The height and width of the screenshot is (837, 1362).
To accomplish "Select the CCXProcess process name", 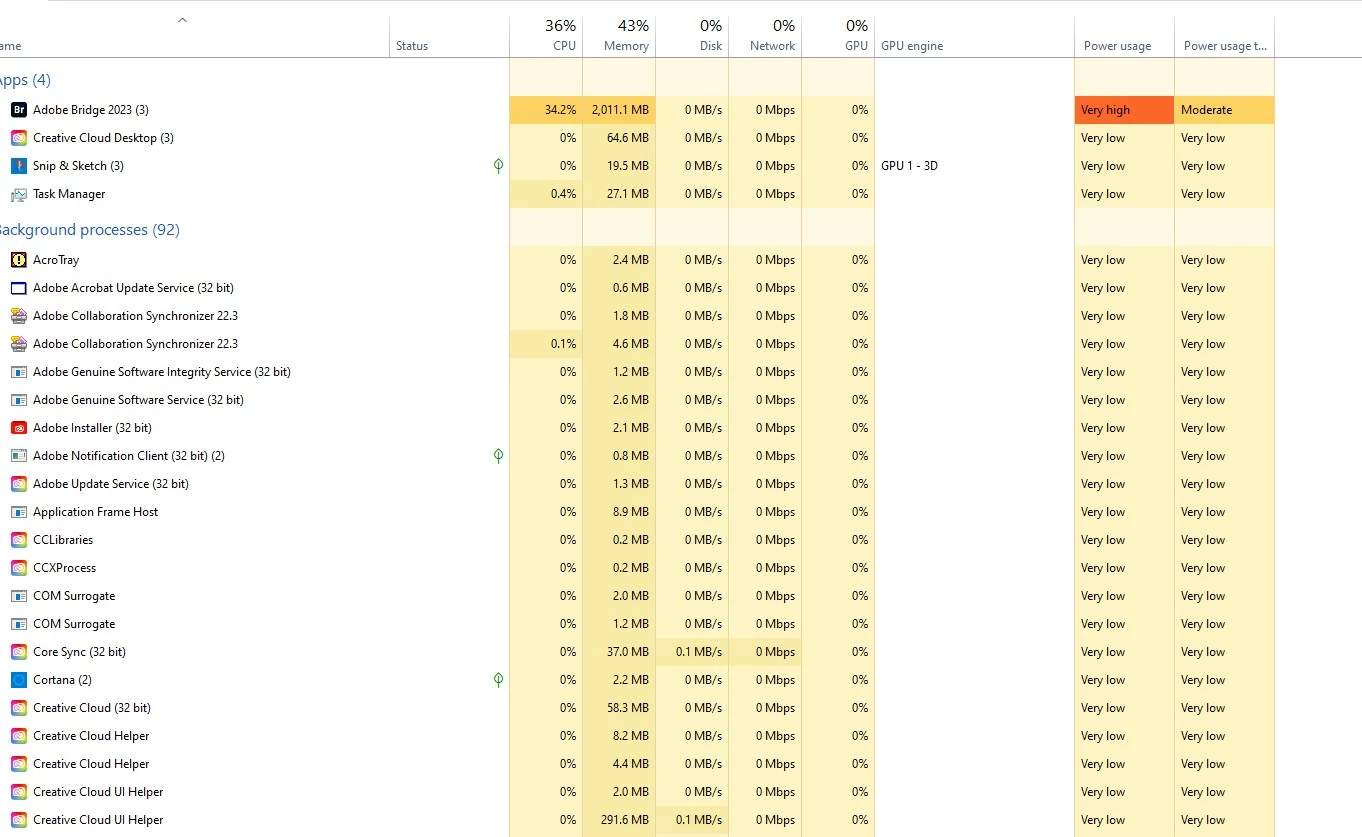I will pos(65,568).
